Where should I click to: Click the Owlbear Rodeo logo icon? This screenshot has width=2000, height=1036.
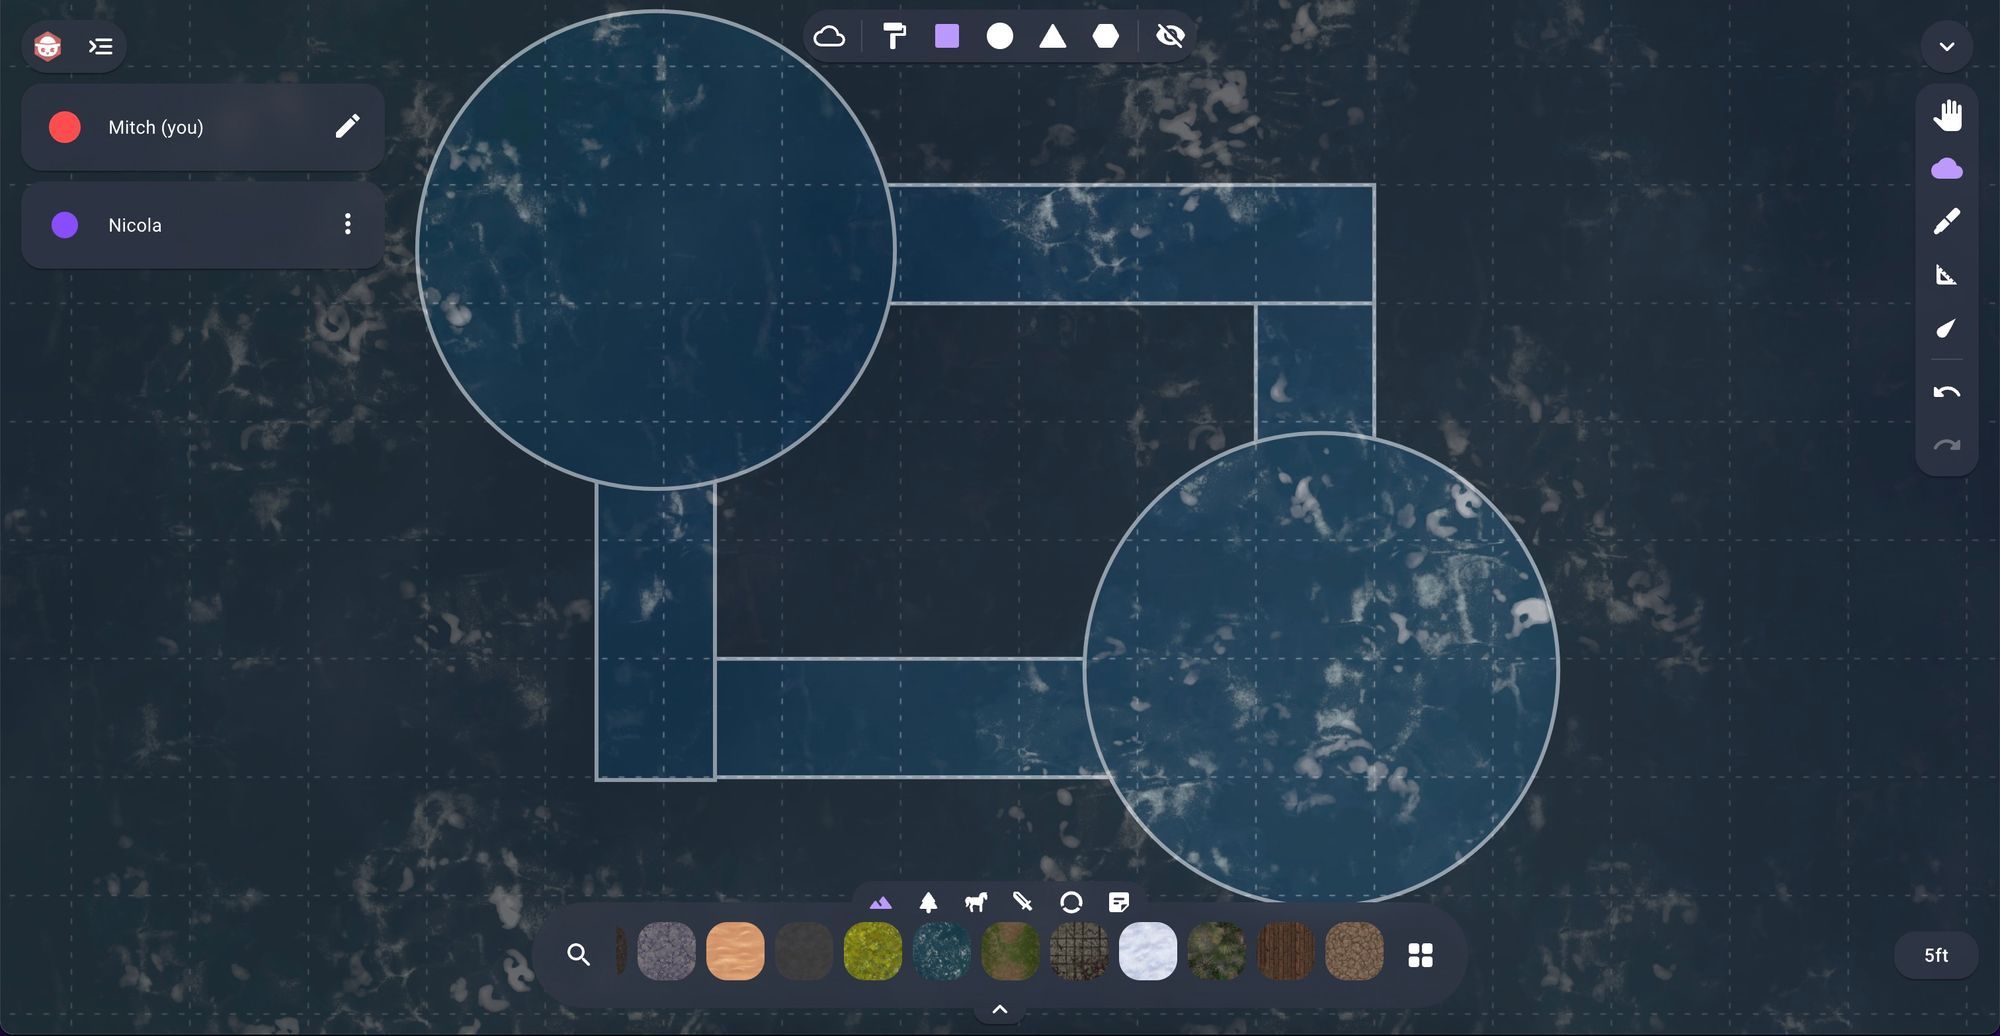(48, 46)
